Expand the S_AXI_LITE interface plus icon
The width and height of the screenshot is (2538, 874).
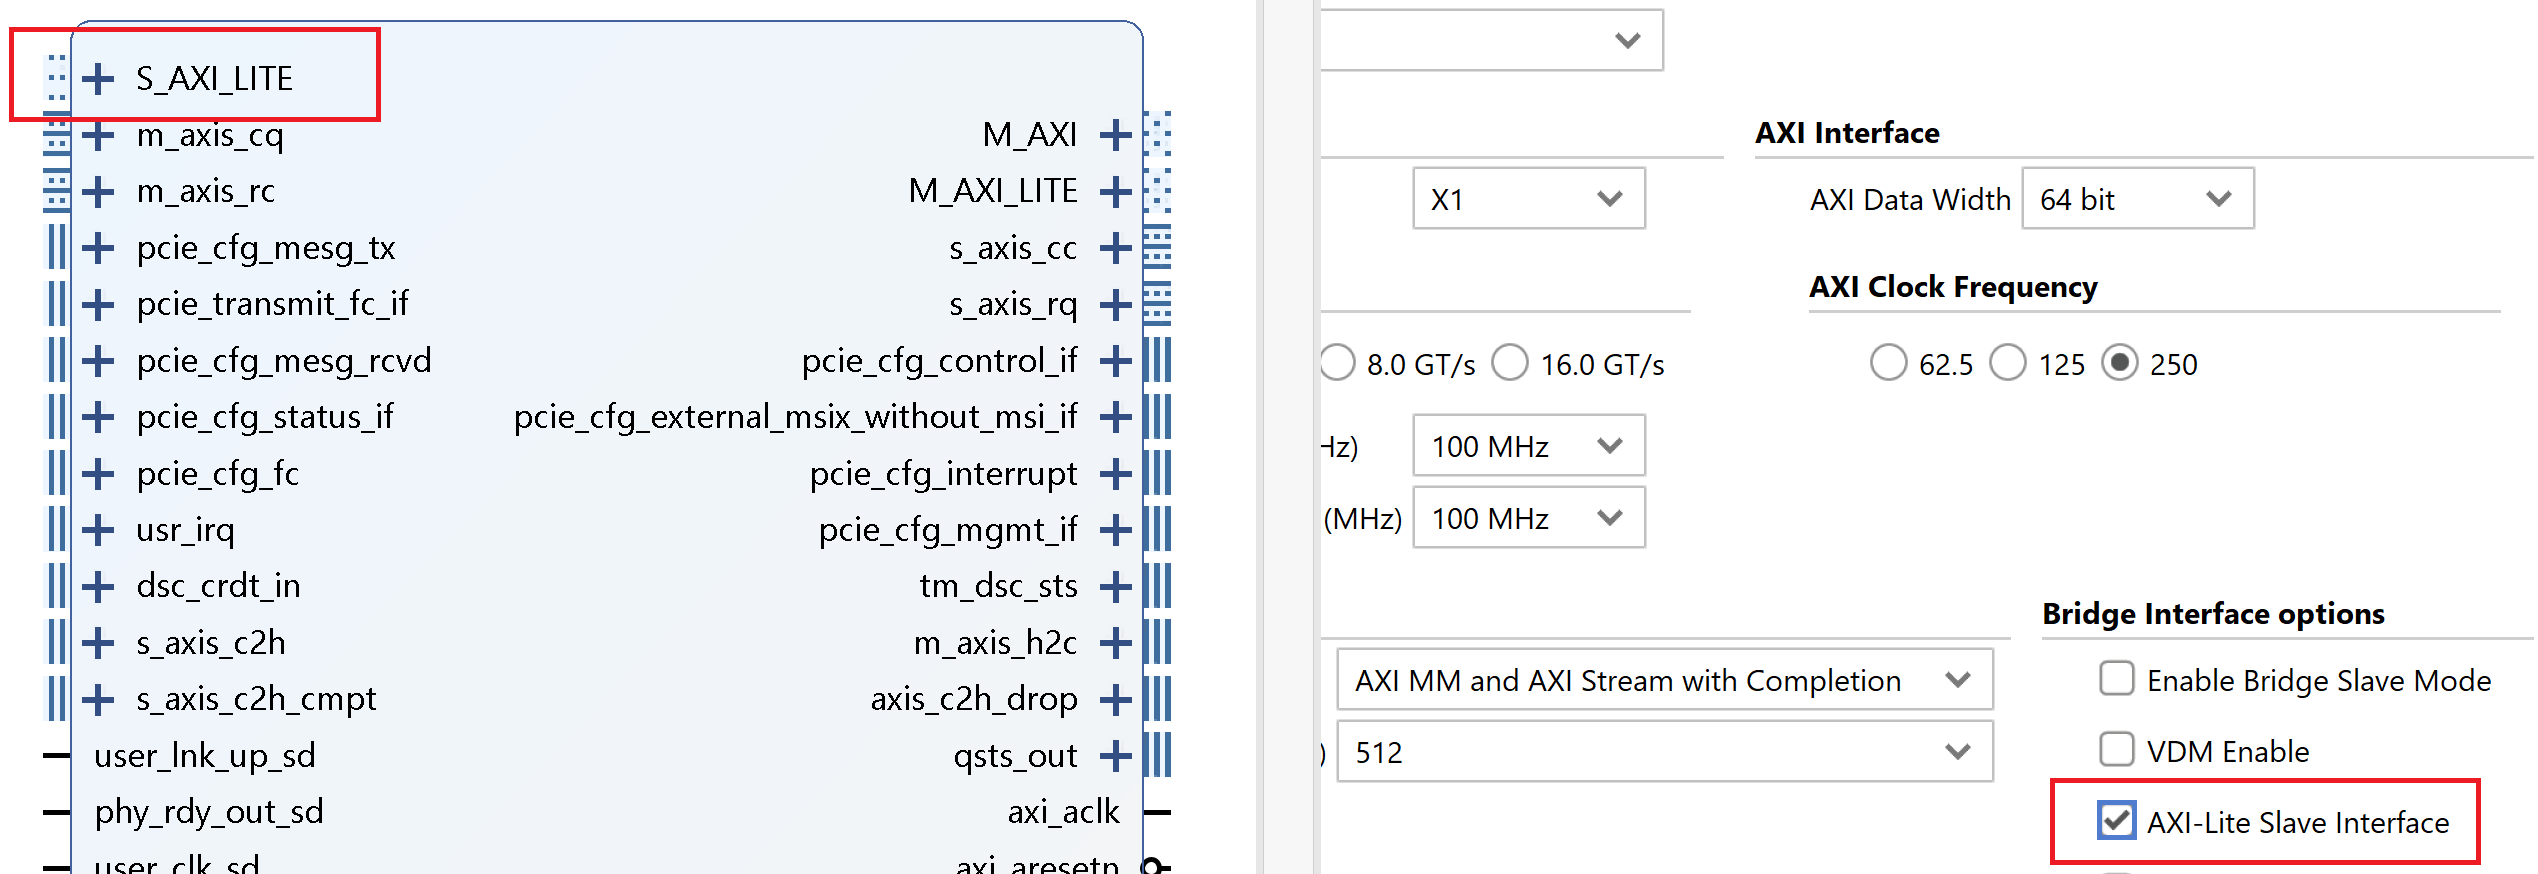98,78
